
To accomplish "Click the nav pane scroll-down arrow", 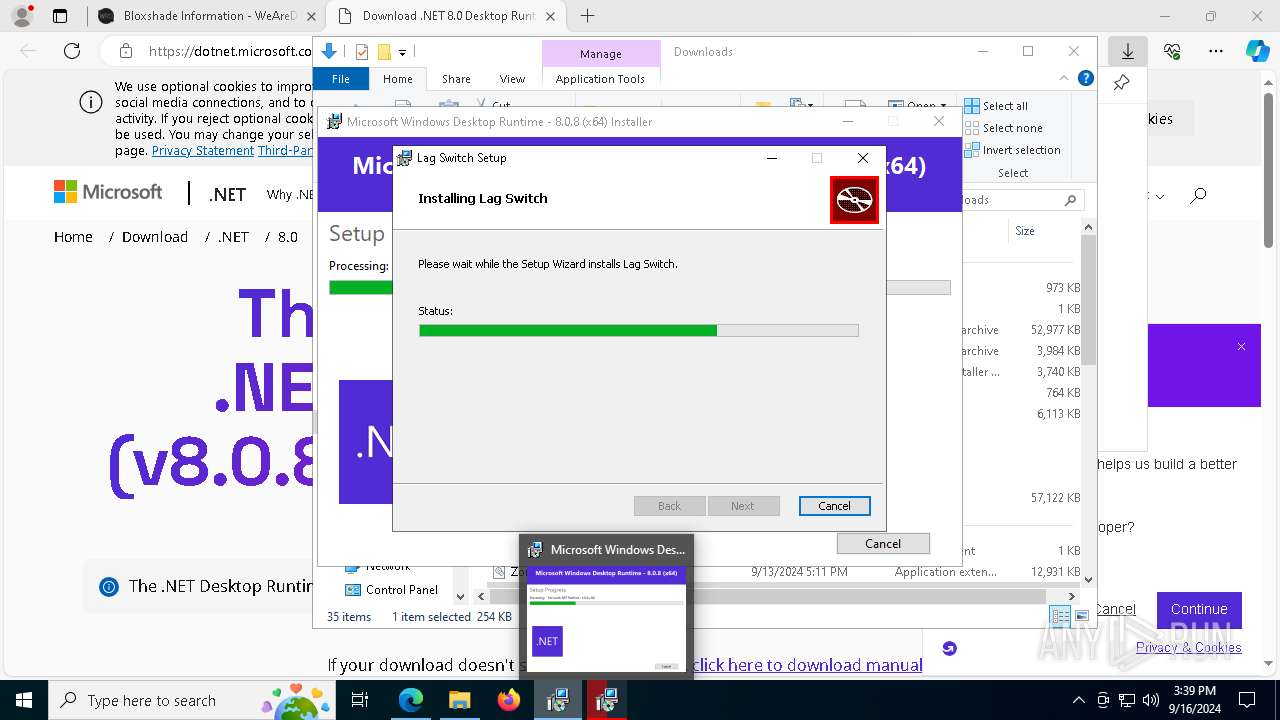I will 460,596.
